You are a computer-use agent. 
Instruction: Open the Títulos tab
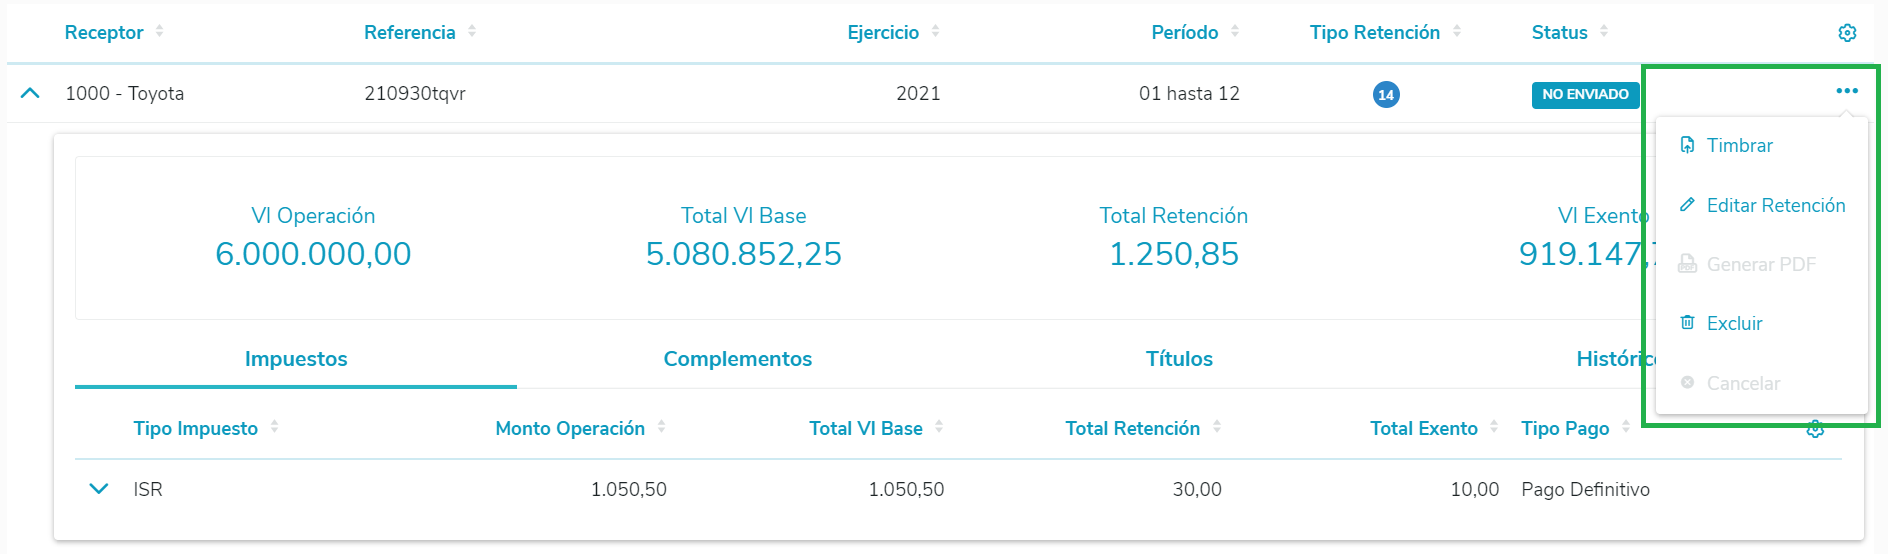(1179, 359)
